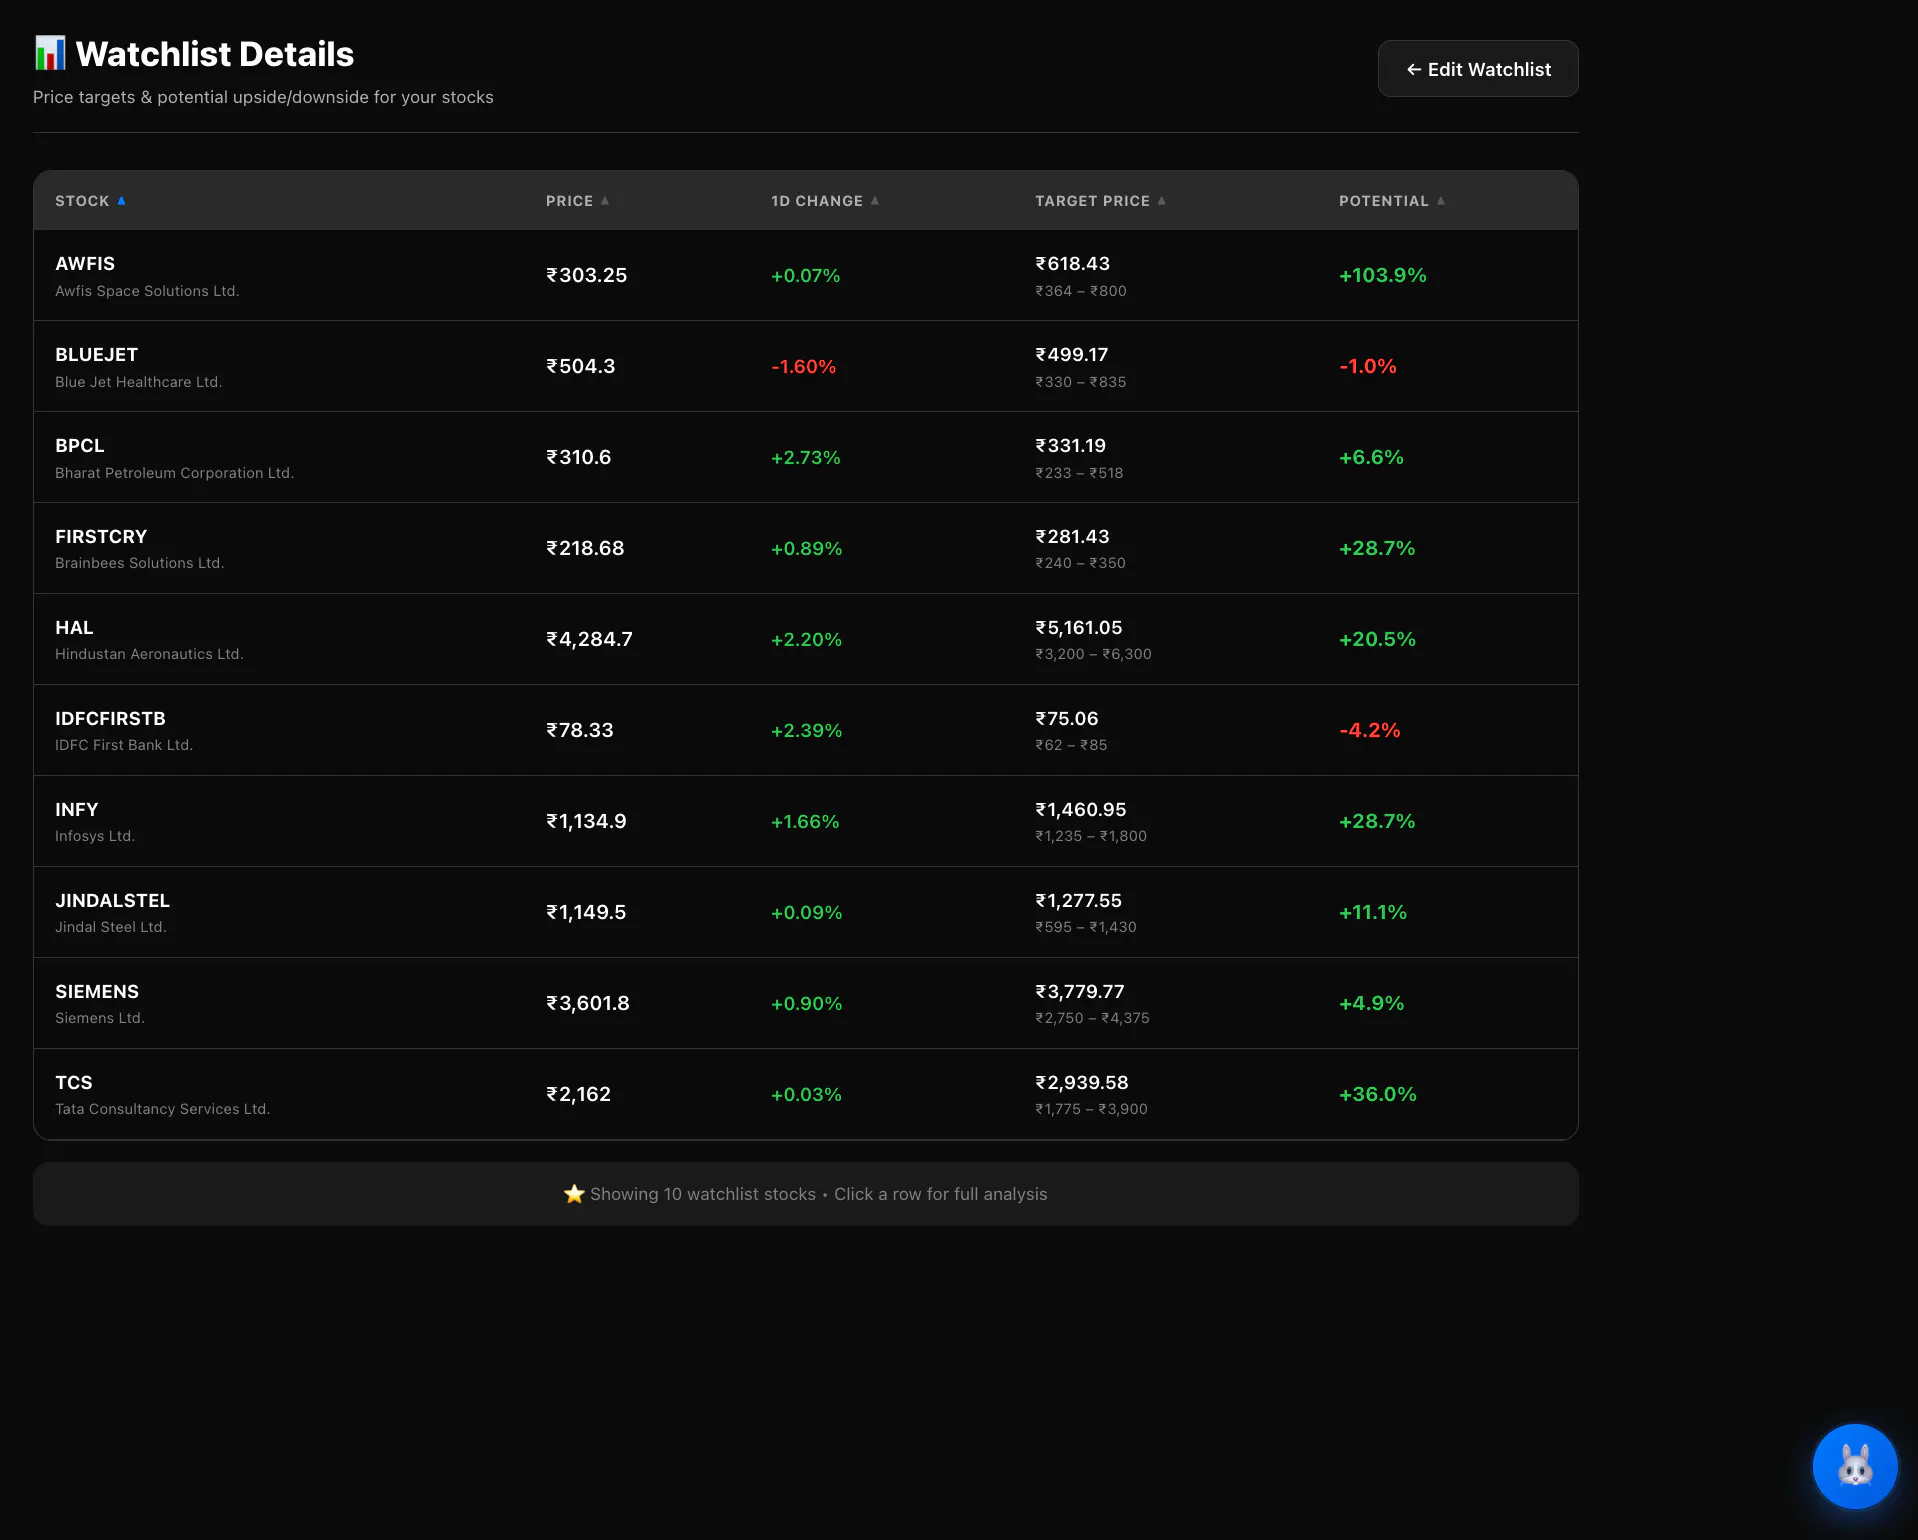This screenshot has height=1540, width=1918.
Task: Click the -1.60% daily change for BLUEJET
Action: tap(804, 367)
